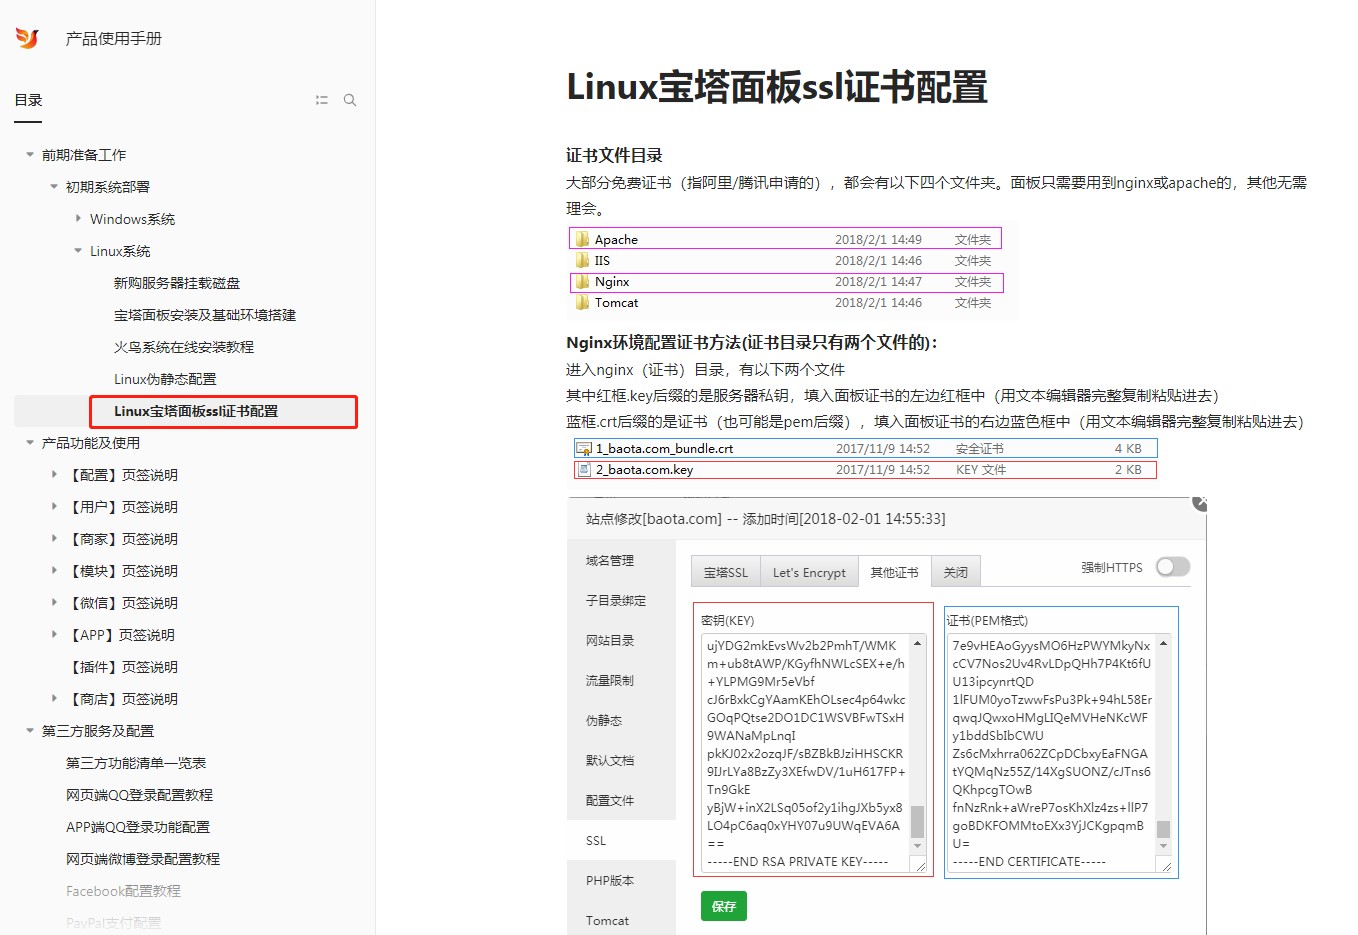Open 网页端QQ登录配置教程 in sidebar
This screenshot has height=935, width=1358.
click(x=139, y=795)
